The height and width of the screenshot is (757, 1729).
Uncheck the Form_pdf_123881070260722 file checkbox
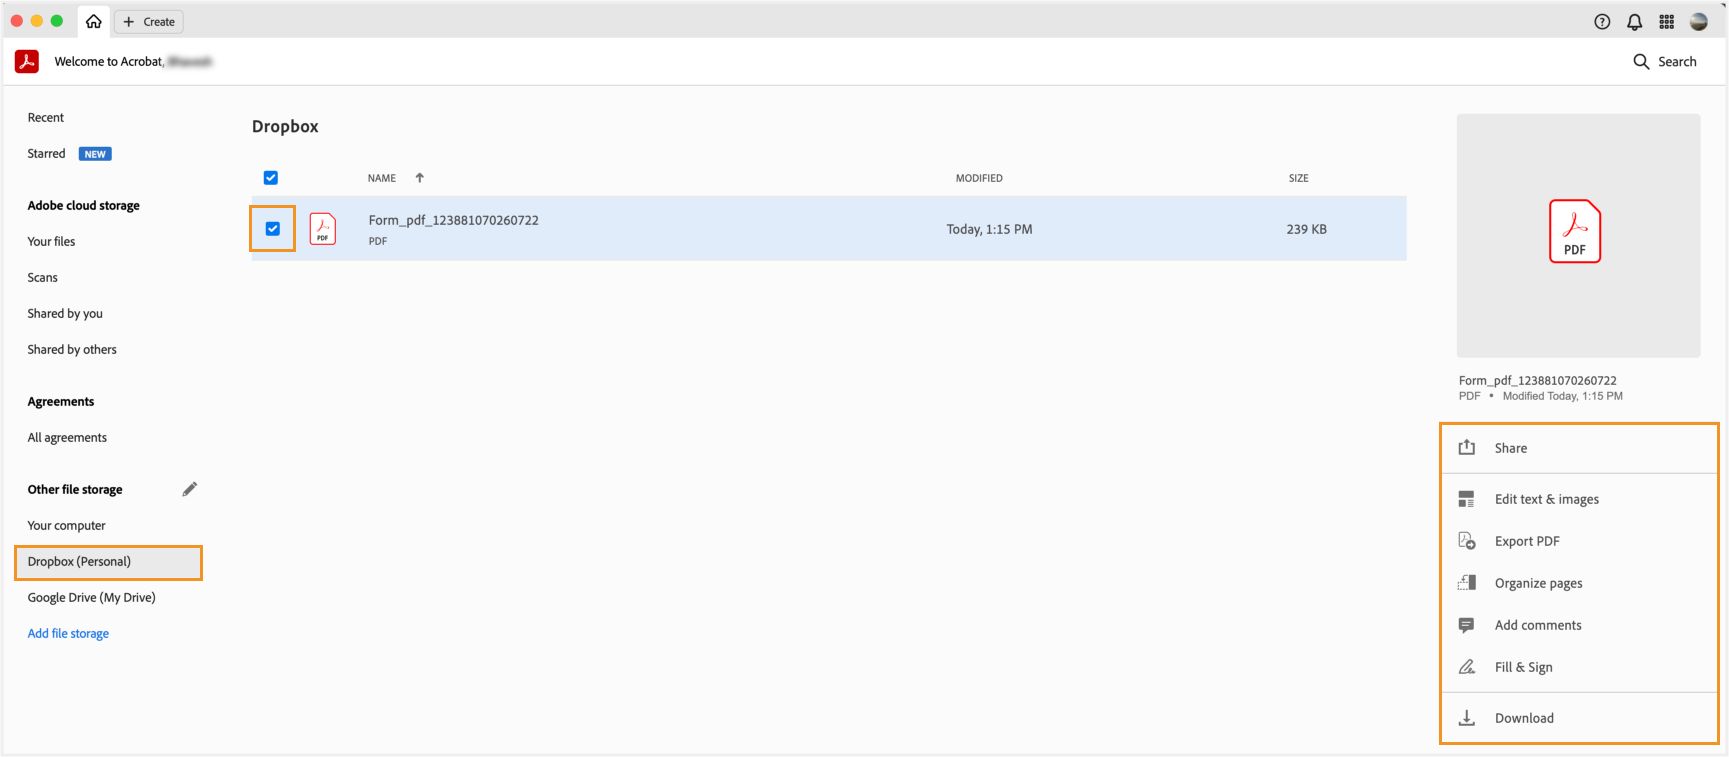(272, 229)
